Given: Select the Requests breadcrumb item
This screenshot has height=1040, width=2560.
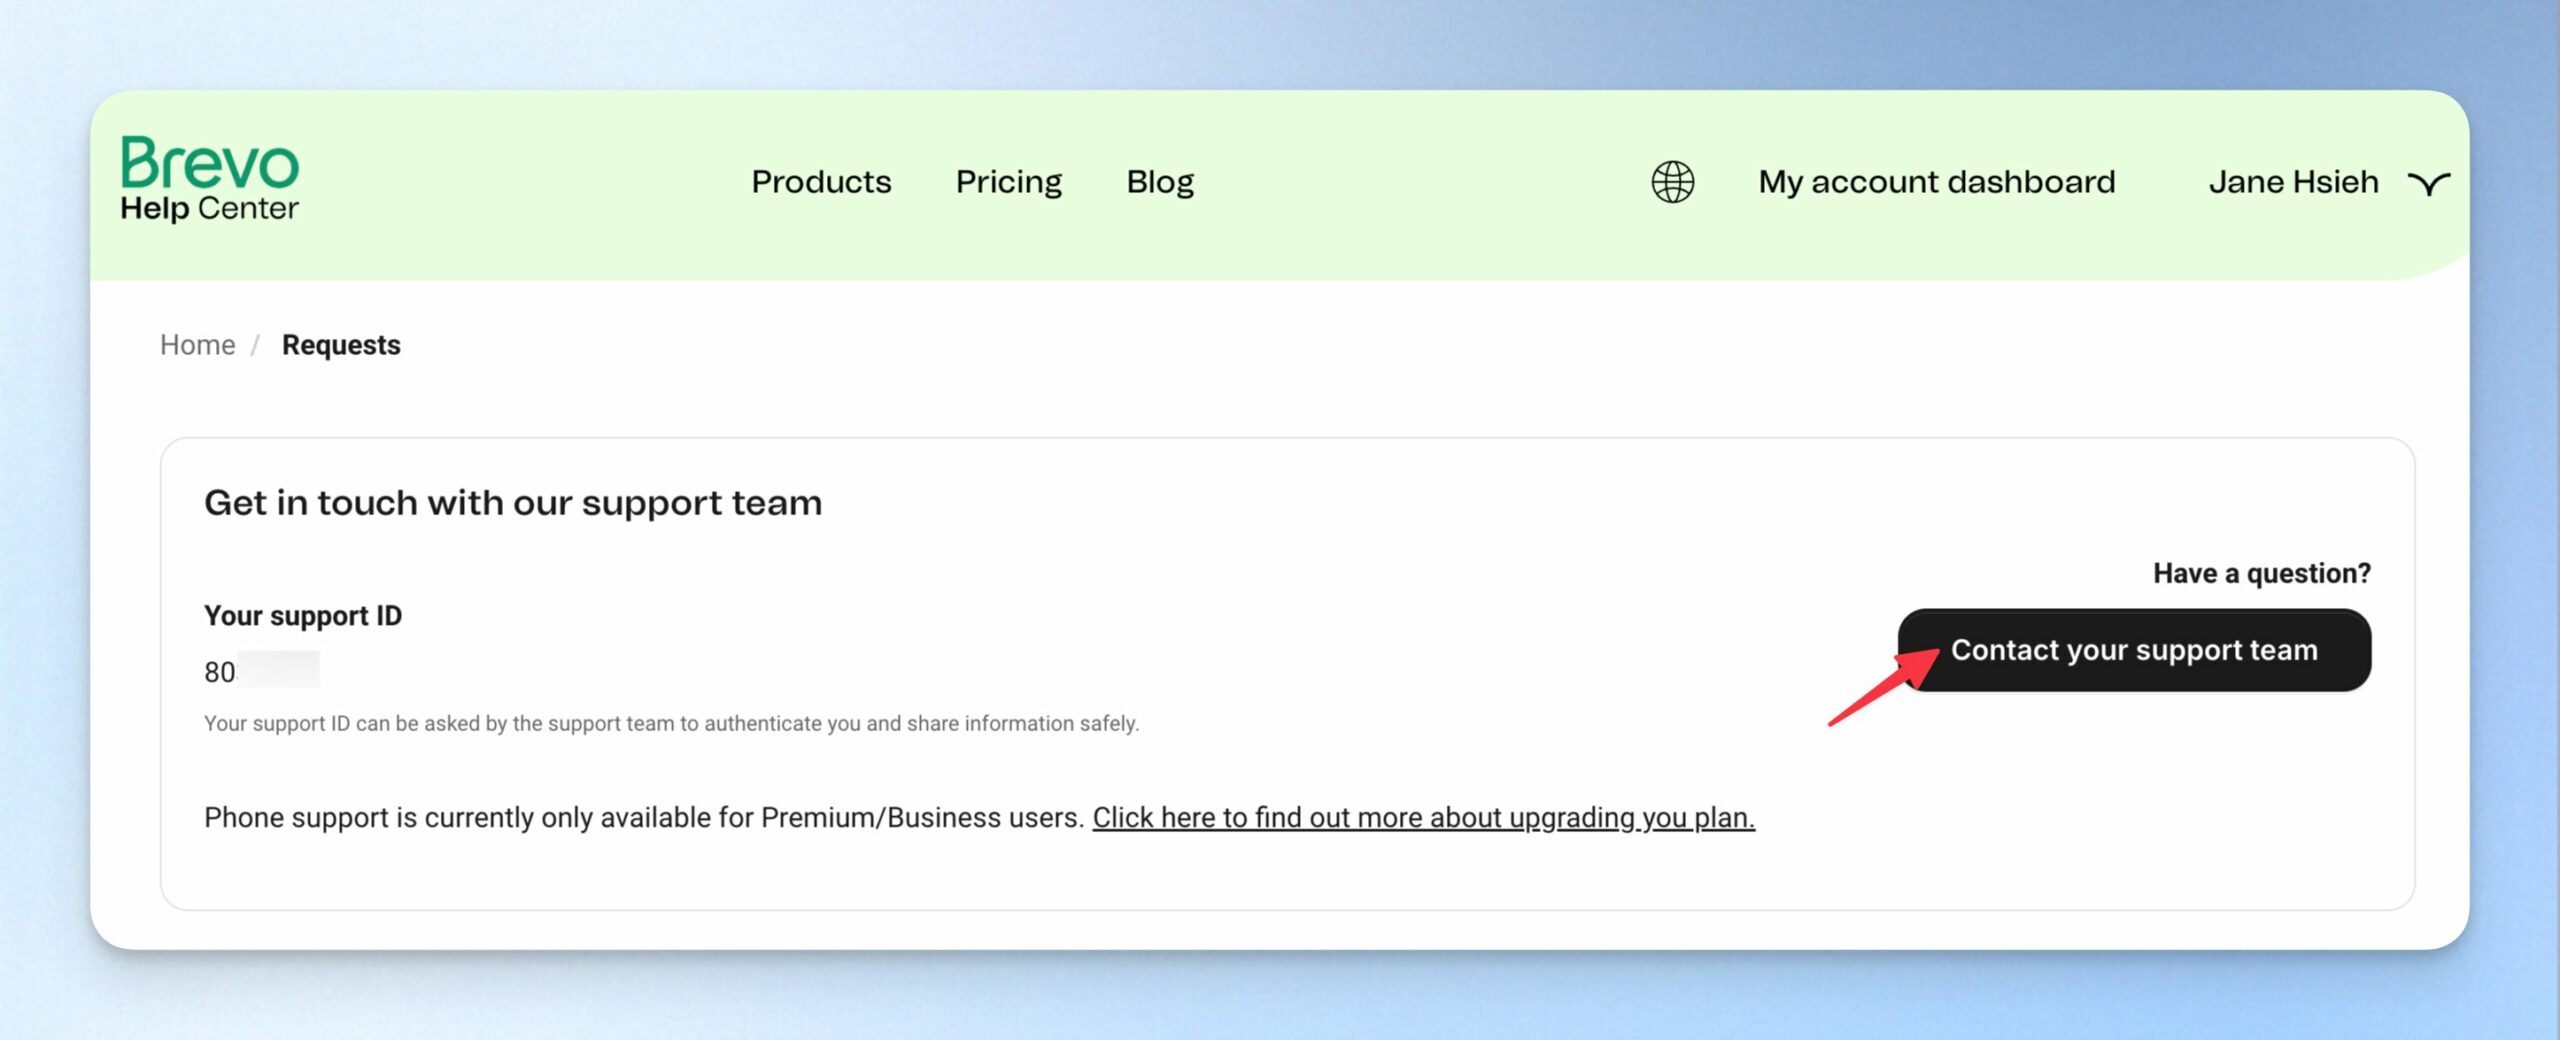Looking at the screenshot, I should (341, 345).
